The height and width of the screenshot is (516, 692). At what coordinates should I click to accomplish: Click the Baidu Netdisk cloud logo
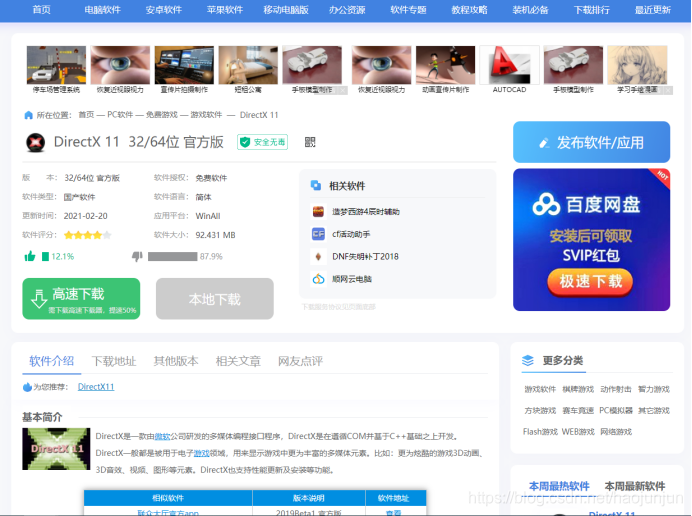coord(546,204)
